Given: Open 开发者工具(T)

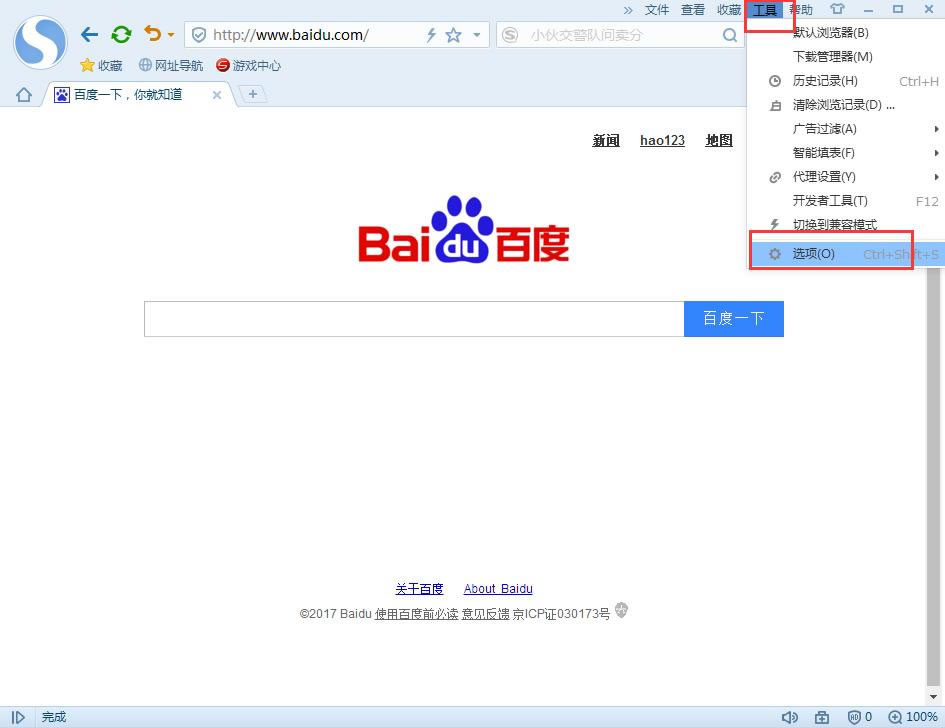Looking at the screenshot, I should pyautogui.click(x=846, y=201).
